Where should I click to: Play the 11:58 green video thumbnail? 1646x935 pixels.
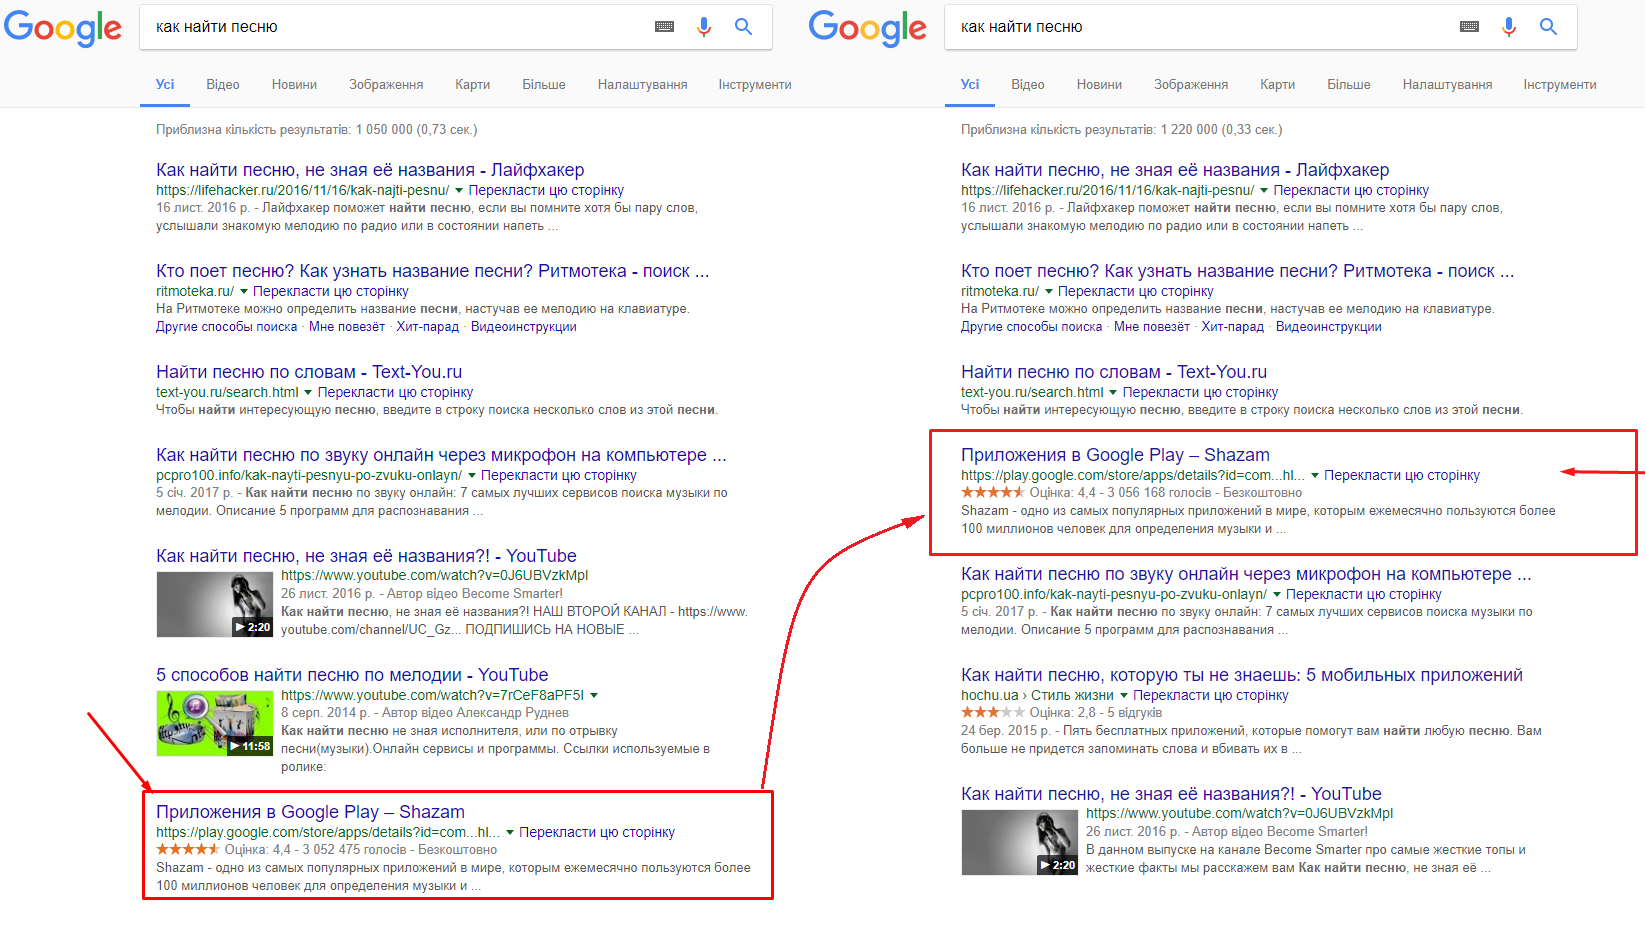coord(215,723)
